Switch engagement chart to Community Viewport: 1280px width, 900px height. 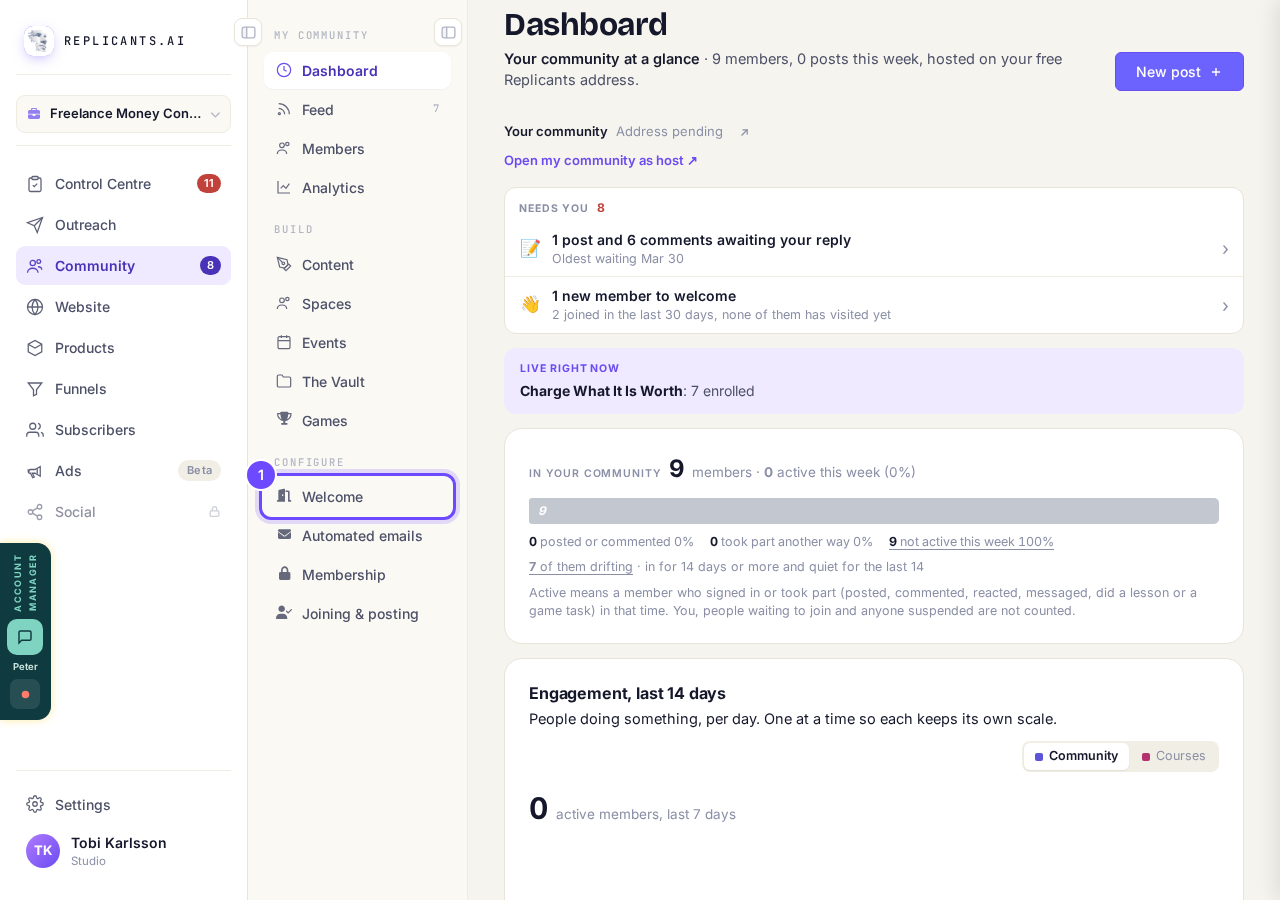coord(1076,756)
